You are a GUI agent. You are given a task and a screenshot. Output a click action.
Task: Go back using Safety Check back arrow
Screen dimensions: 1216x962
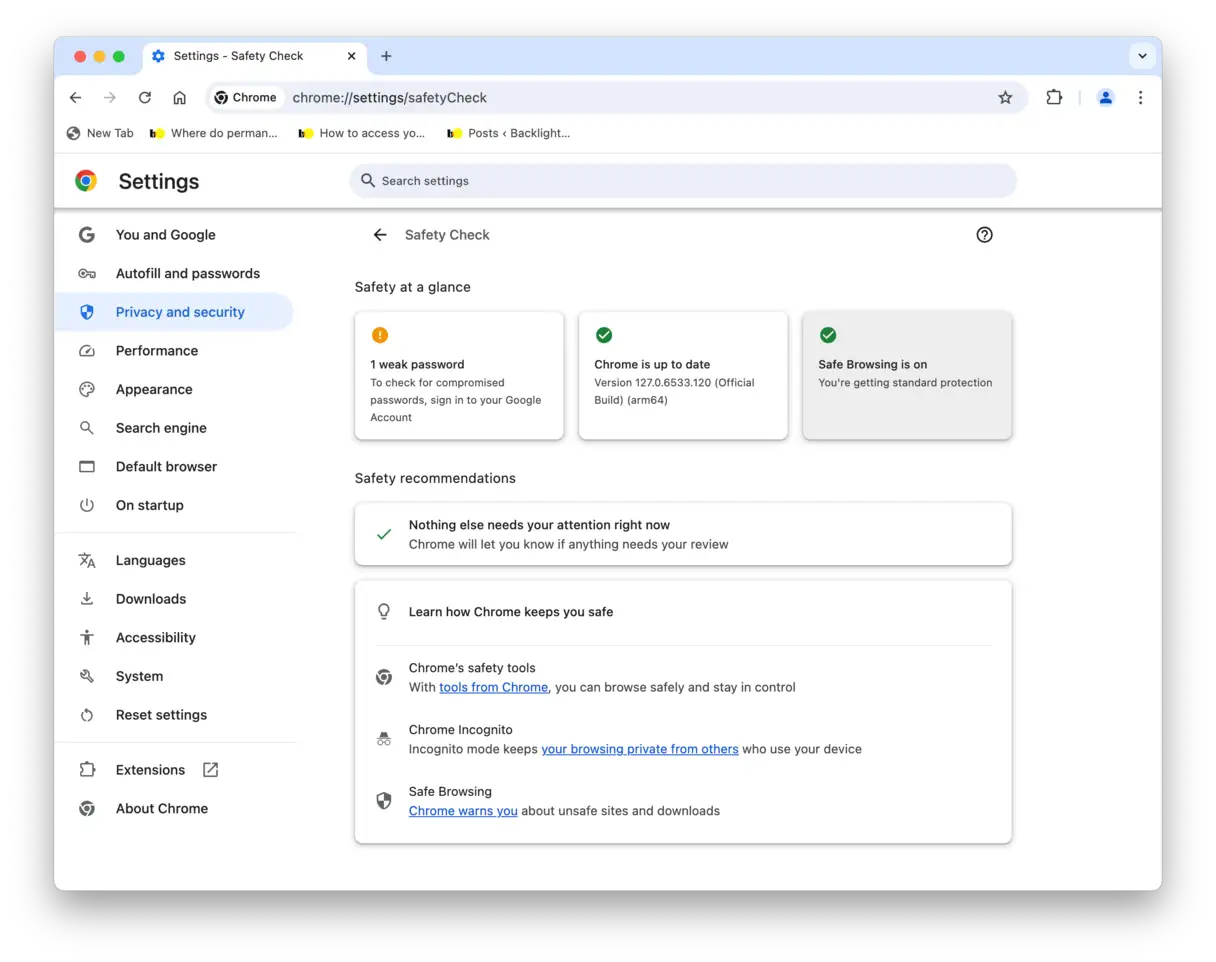coord(380,235)
